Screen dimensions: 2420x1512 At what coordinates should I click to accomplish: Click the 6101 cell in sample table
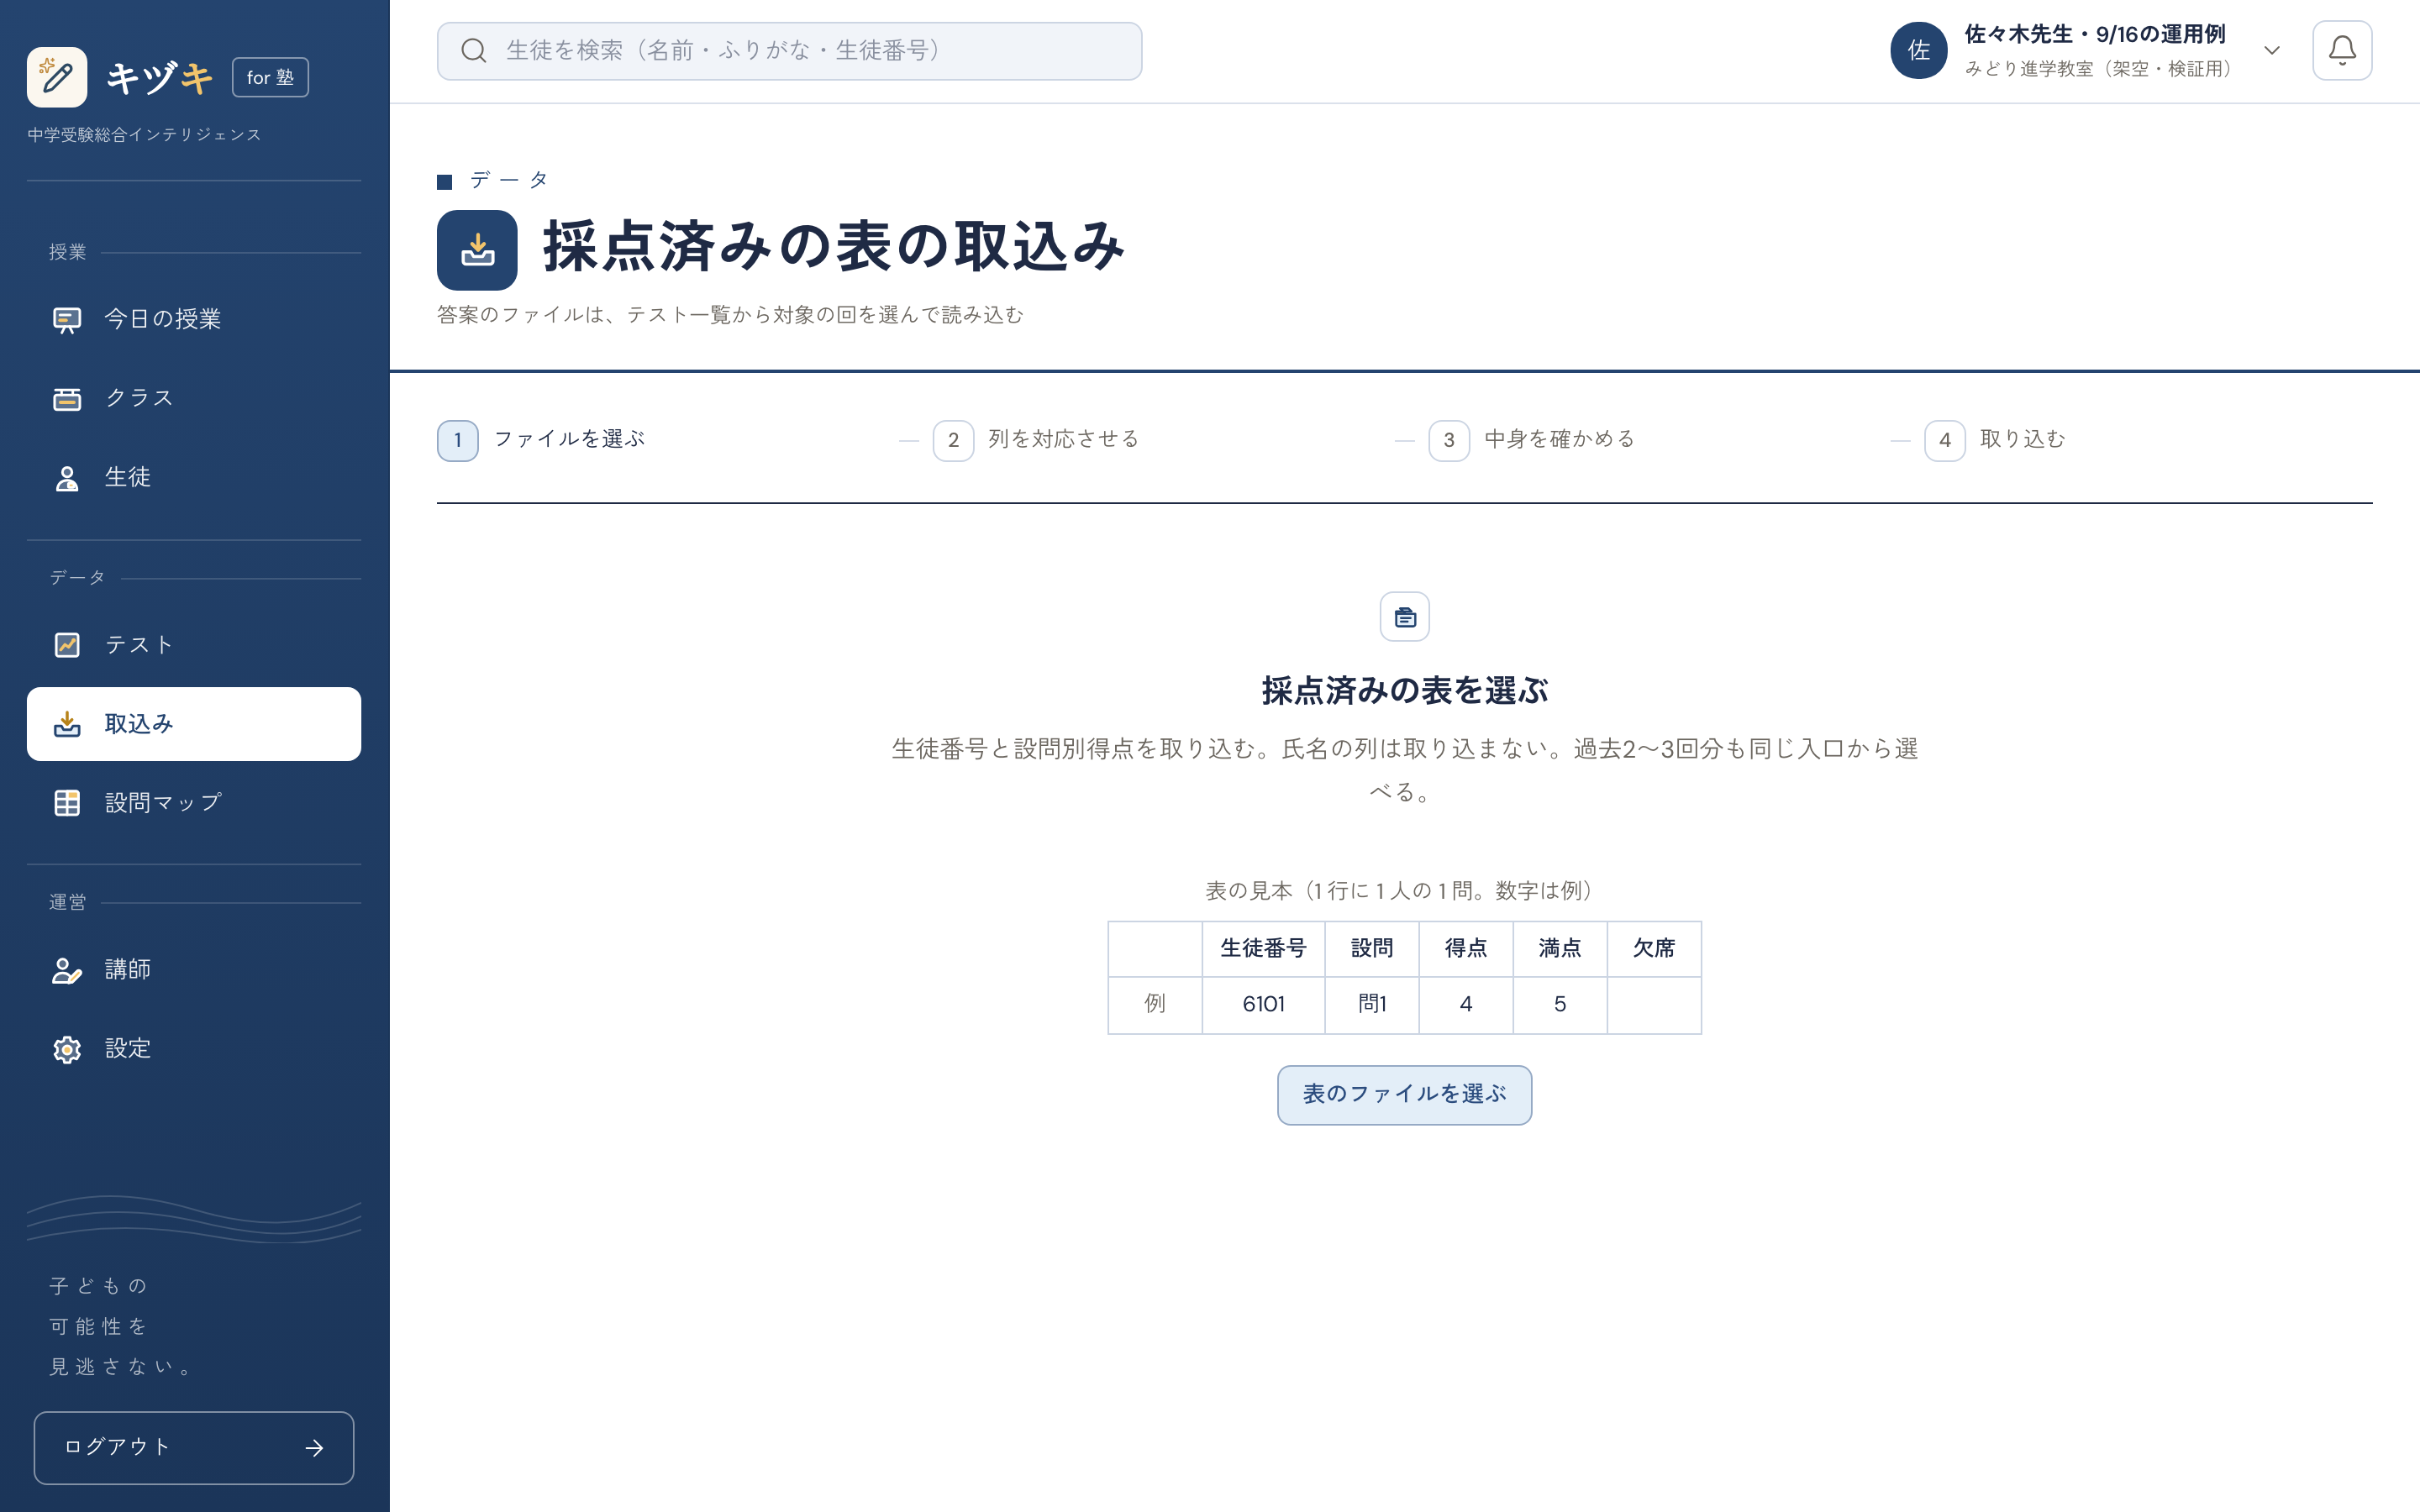coord(1263,1004)
